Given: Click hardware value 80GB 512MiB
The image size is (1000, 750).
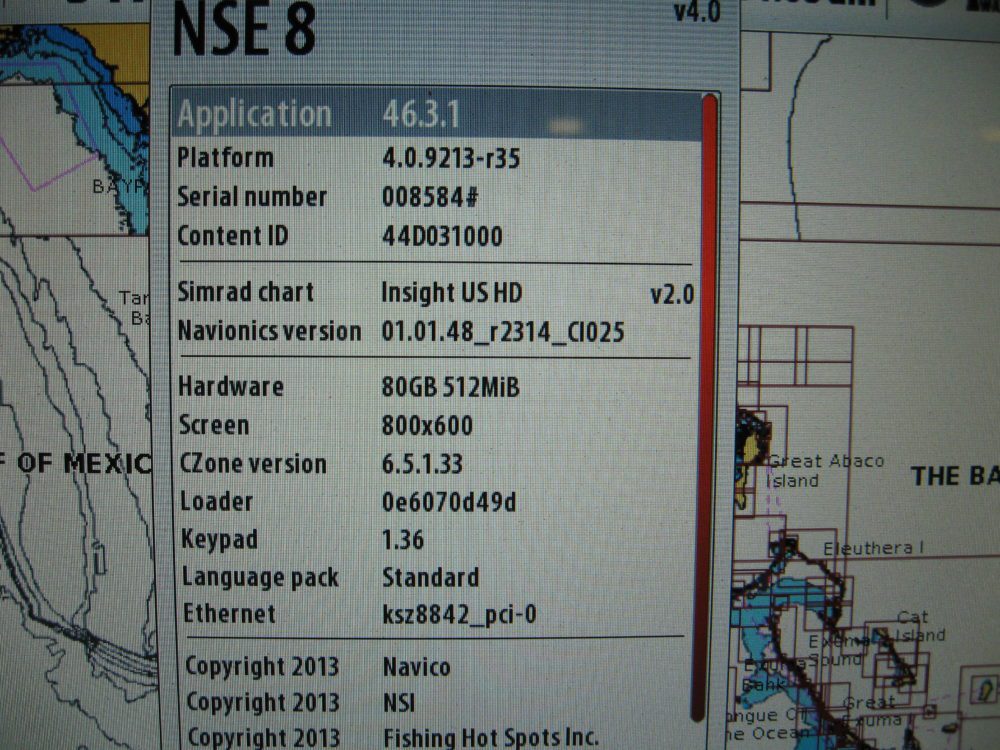Looking at the screenshot, I should click(450, 387).
